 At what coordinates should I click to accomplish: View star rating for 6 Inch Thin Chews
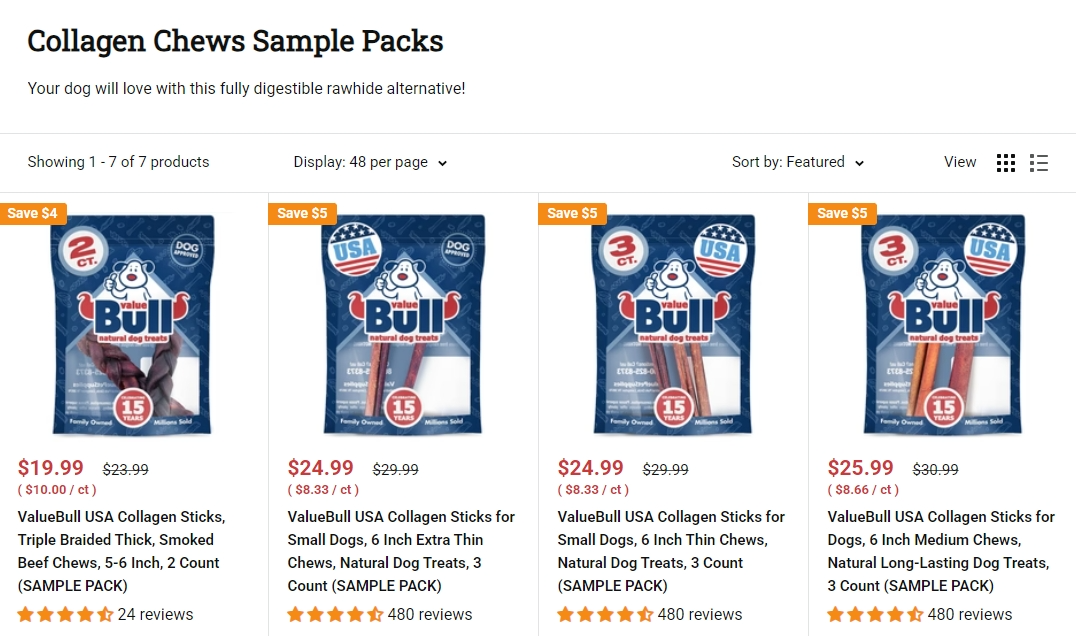[606, 614]
